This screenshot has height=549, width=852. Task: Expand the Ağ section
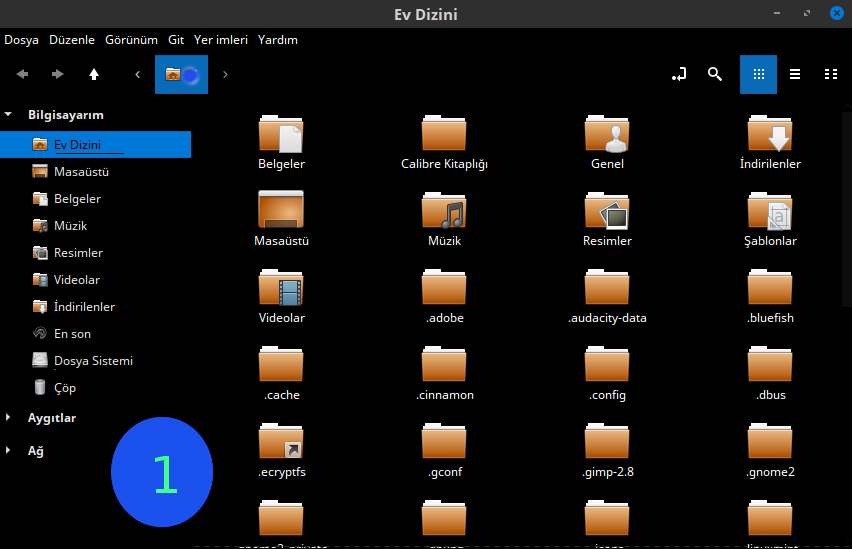(8, 450)
